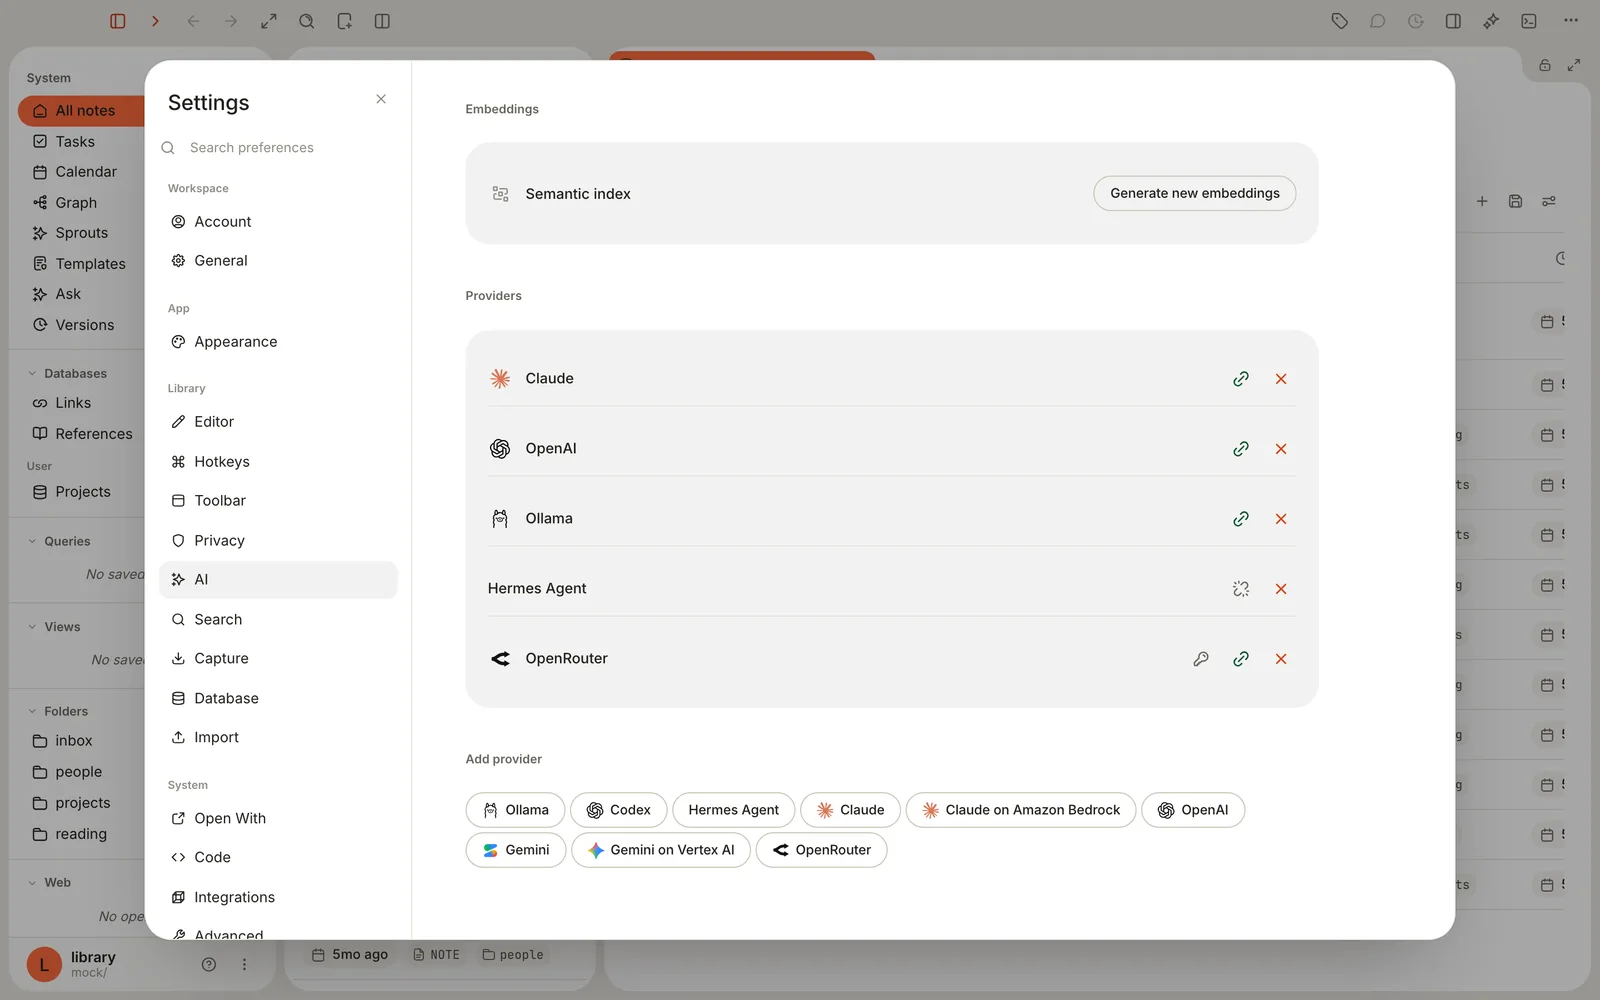This screenshot has width=1600, height=1000.
Task: Click the link icon in the Claude row
Action: [x=1241, y=379]
